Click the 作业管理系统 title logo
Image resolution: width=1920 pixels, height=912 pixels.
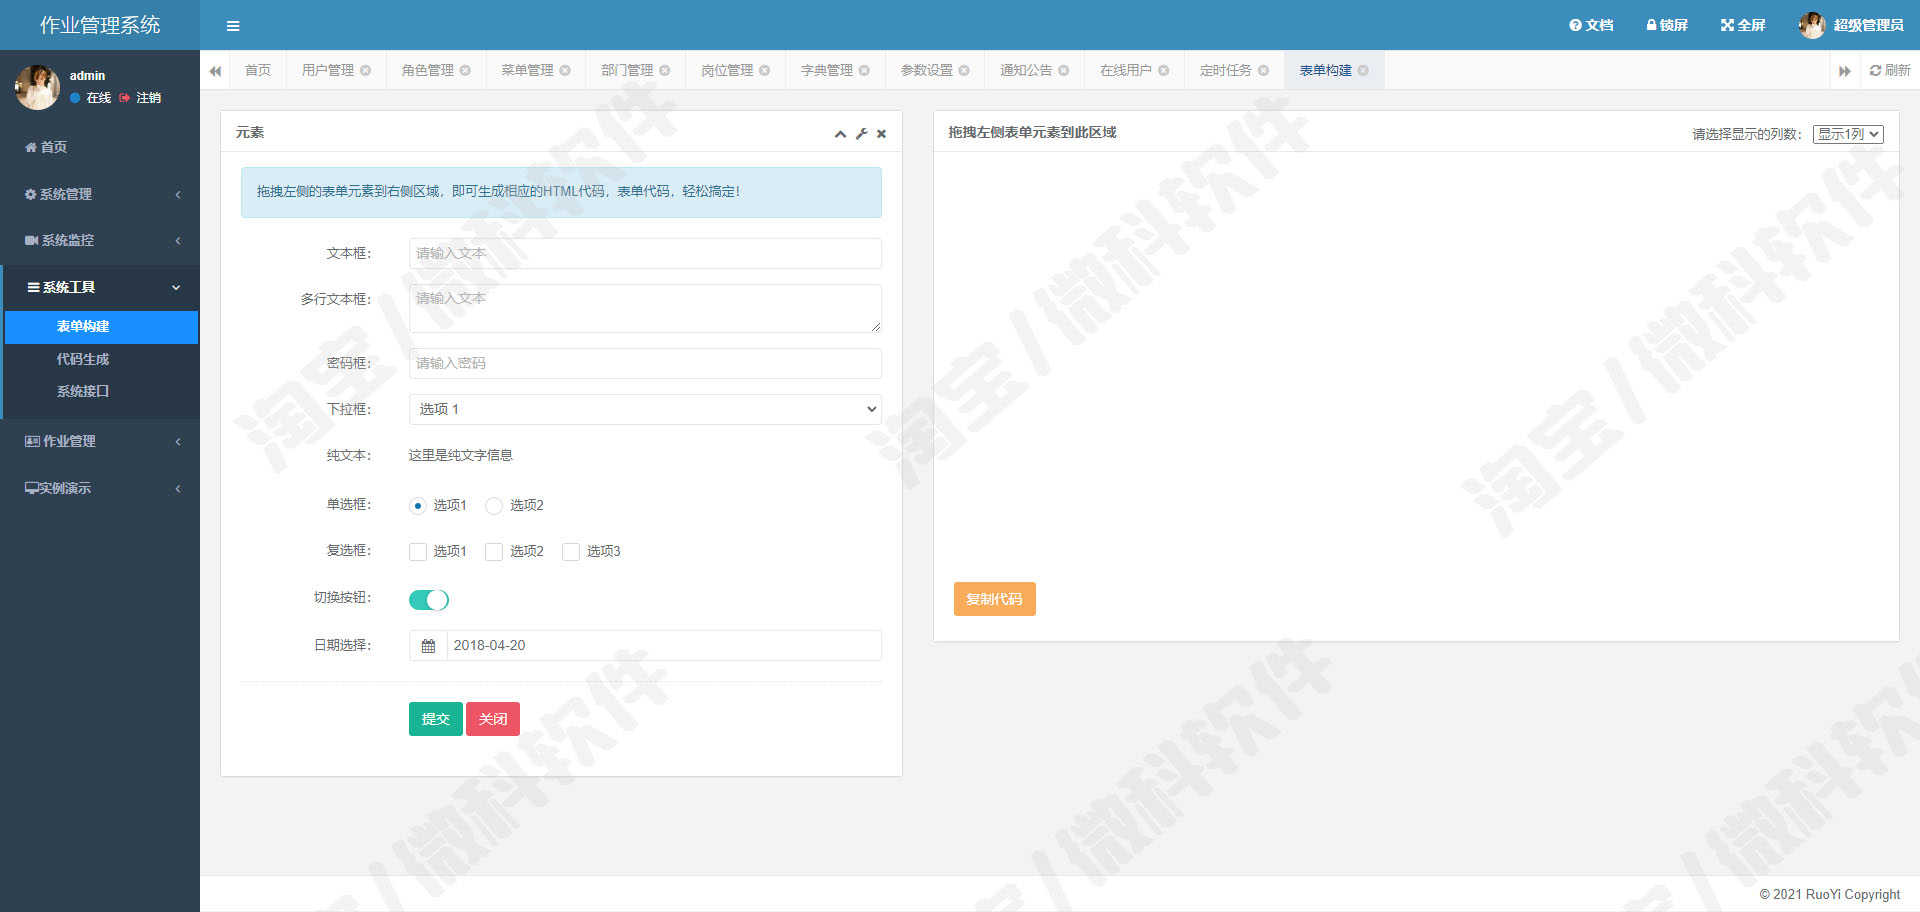(100, 25)
